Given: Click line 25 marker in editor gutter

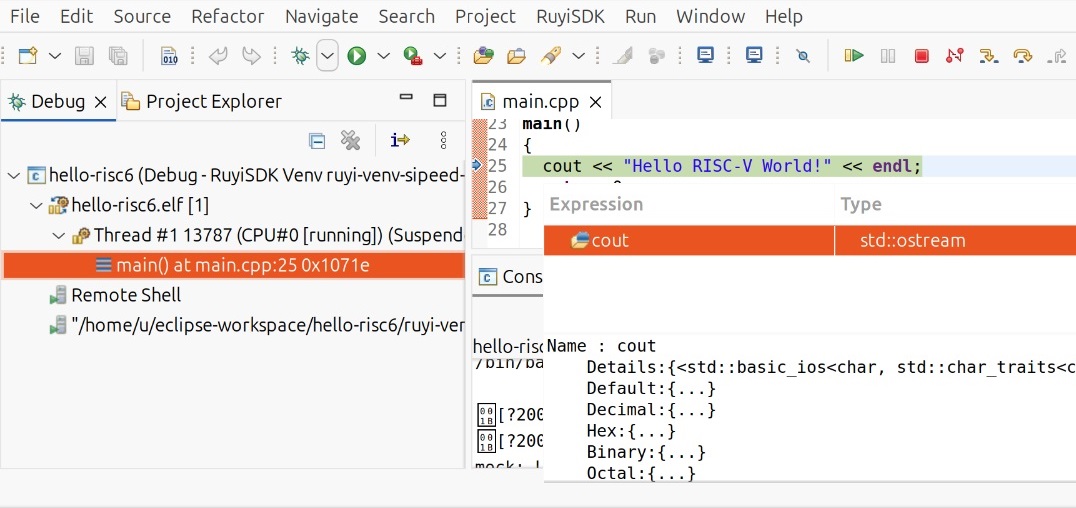Looking at the screenshot, I should [x=478, y=165].
